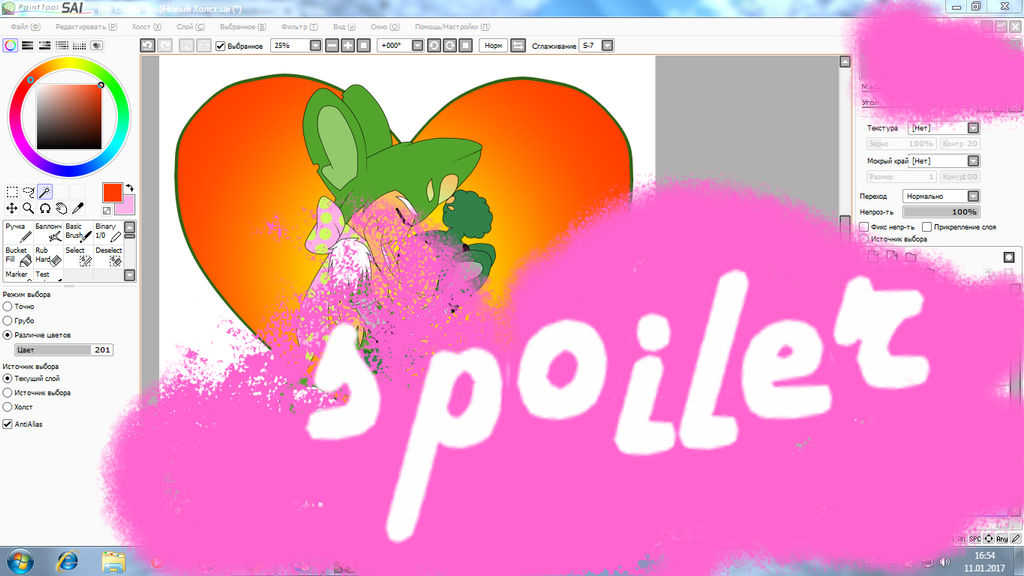This screenshot has height=576, width=1024.
Task: Select the hand pan tool
Action: [x=61, y=208]
